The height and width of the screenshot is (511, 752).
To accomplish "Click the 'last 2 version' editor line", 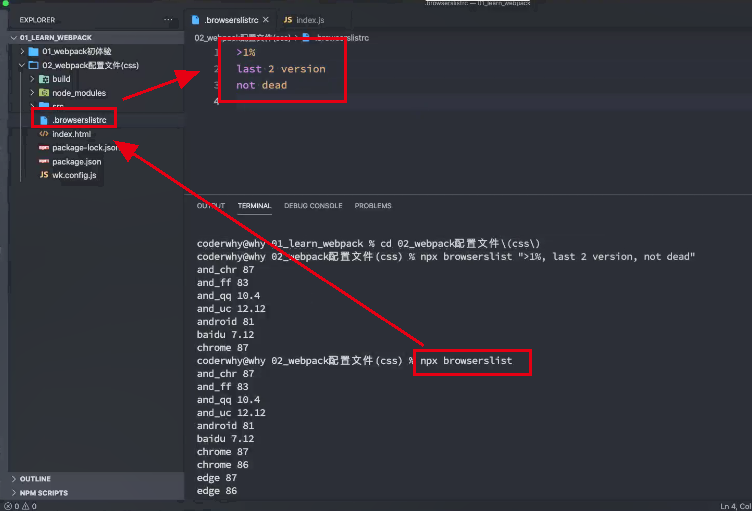I will [281, 69].
